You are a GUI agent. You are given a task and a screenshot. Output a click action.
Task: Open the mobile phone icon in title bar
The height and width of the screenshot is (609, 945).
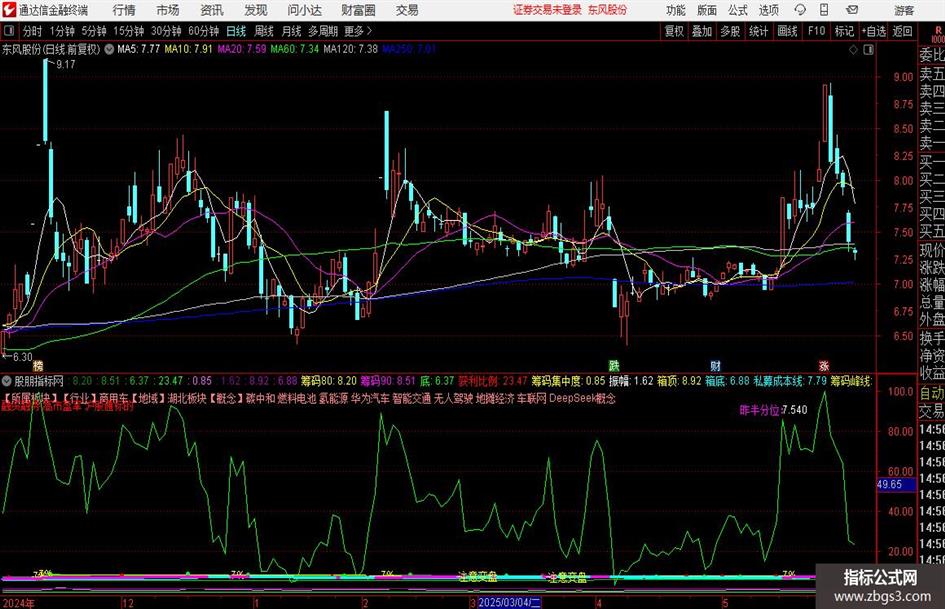824,10
